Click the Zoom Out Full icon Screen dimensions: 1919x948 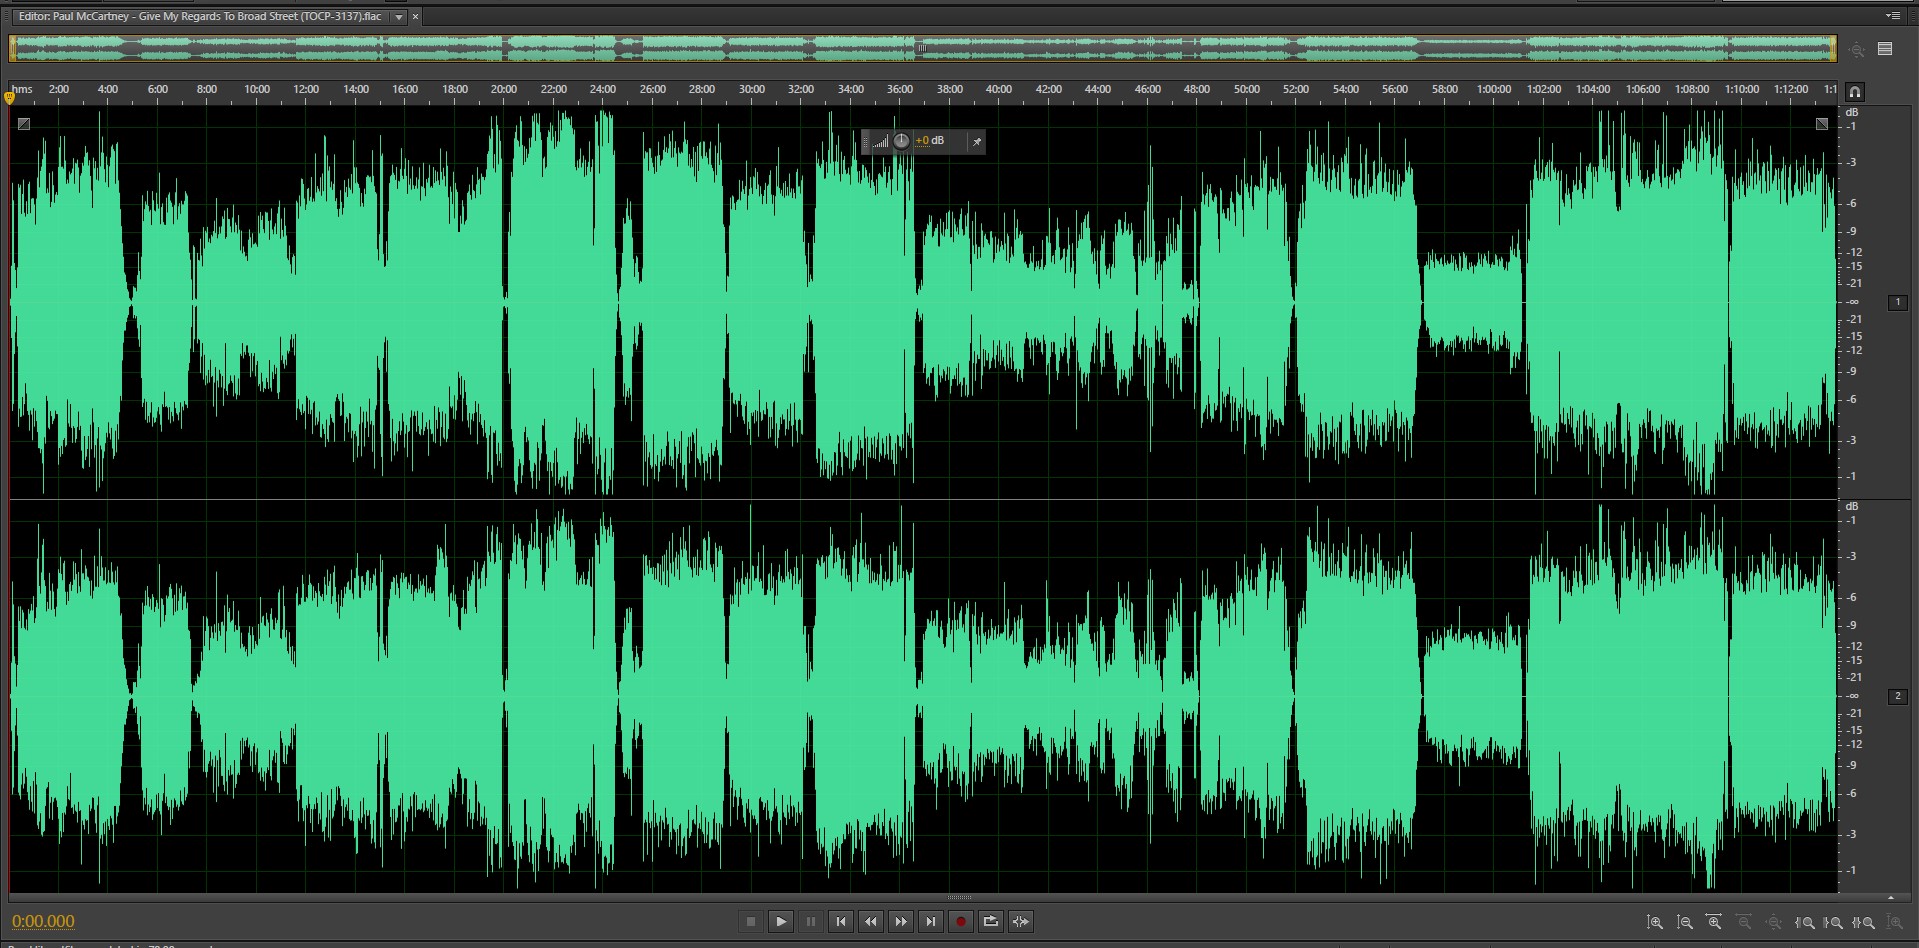(x=1774, y=922)
